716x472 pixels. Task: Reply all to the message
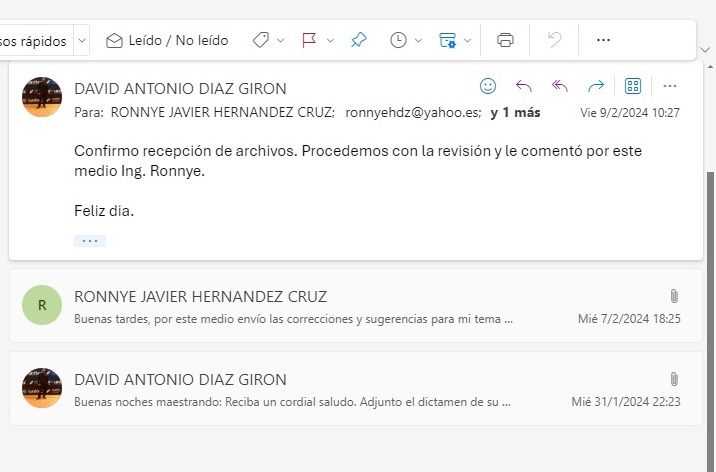[560, 86]
